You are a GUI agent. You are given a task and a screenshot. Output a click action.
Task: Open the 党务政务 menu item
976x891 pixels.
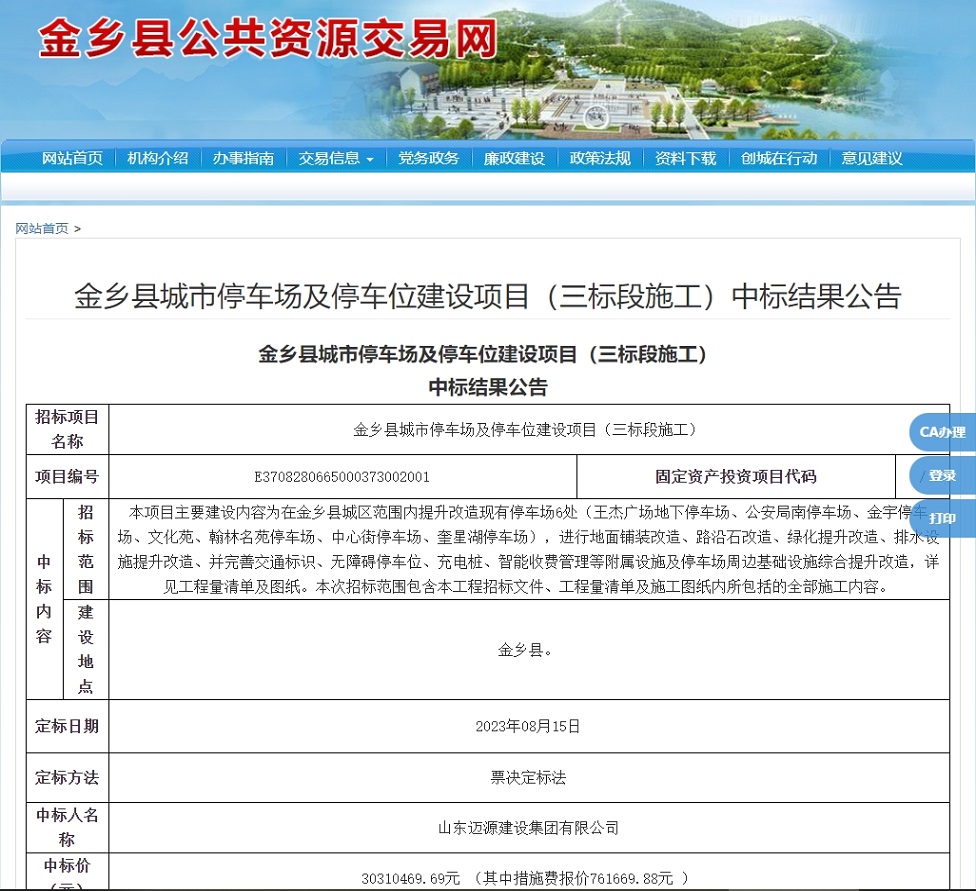[x=428, y=159]
